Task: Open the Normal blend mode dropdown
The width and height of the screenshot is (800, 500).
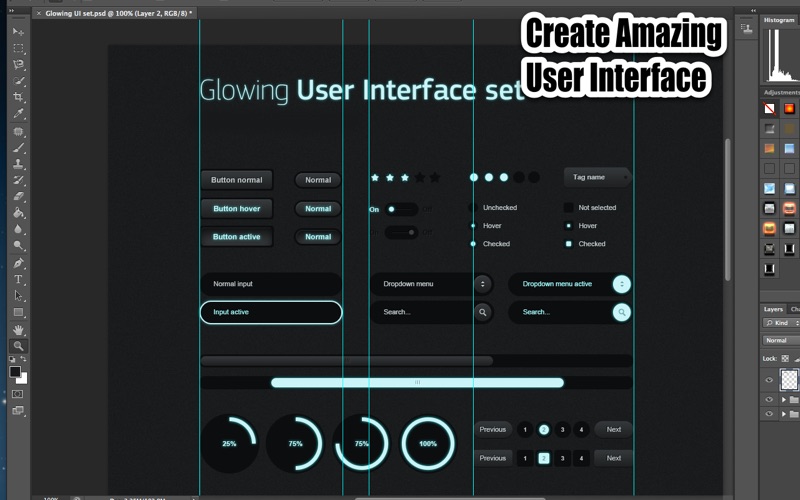Action: point(781,340)
